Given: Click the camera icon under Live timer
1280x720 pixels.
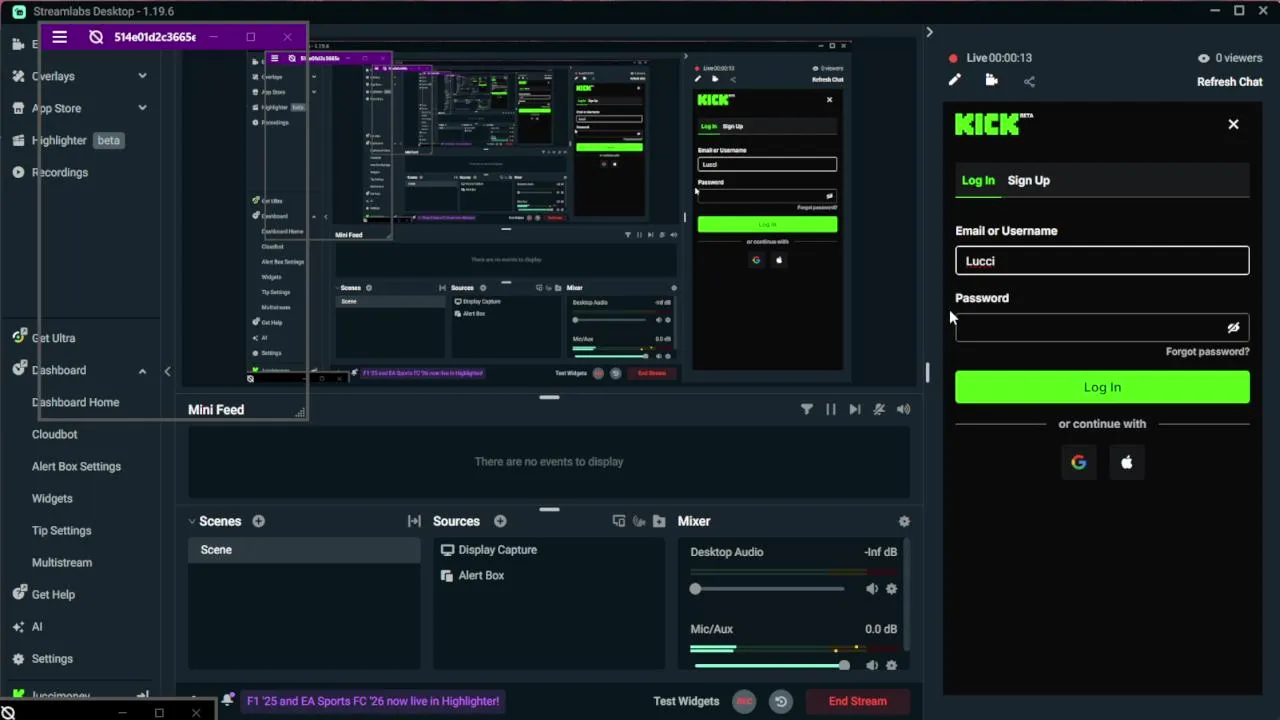Looking at the screenshot, I should (991, 81).
